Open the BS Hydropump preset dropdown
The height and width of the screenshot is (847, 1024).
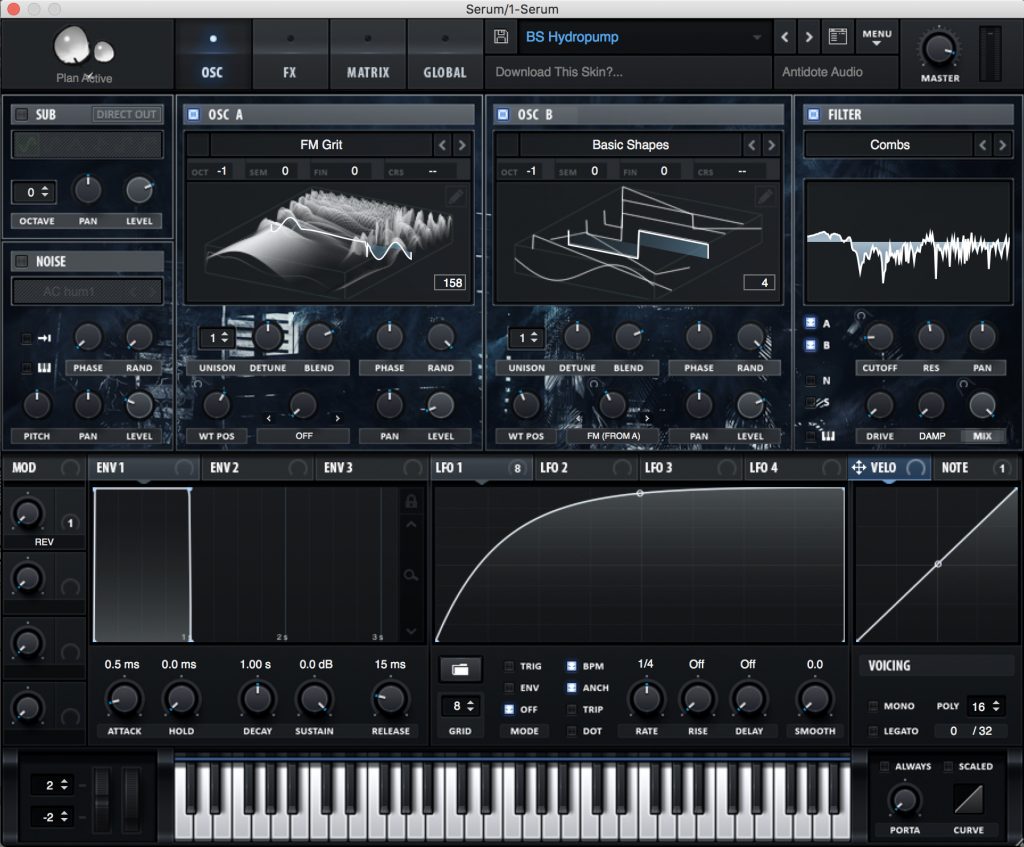(640, 37)
